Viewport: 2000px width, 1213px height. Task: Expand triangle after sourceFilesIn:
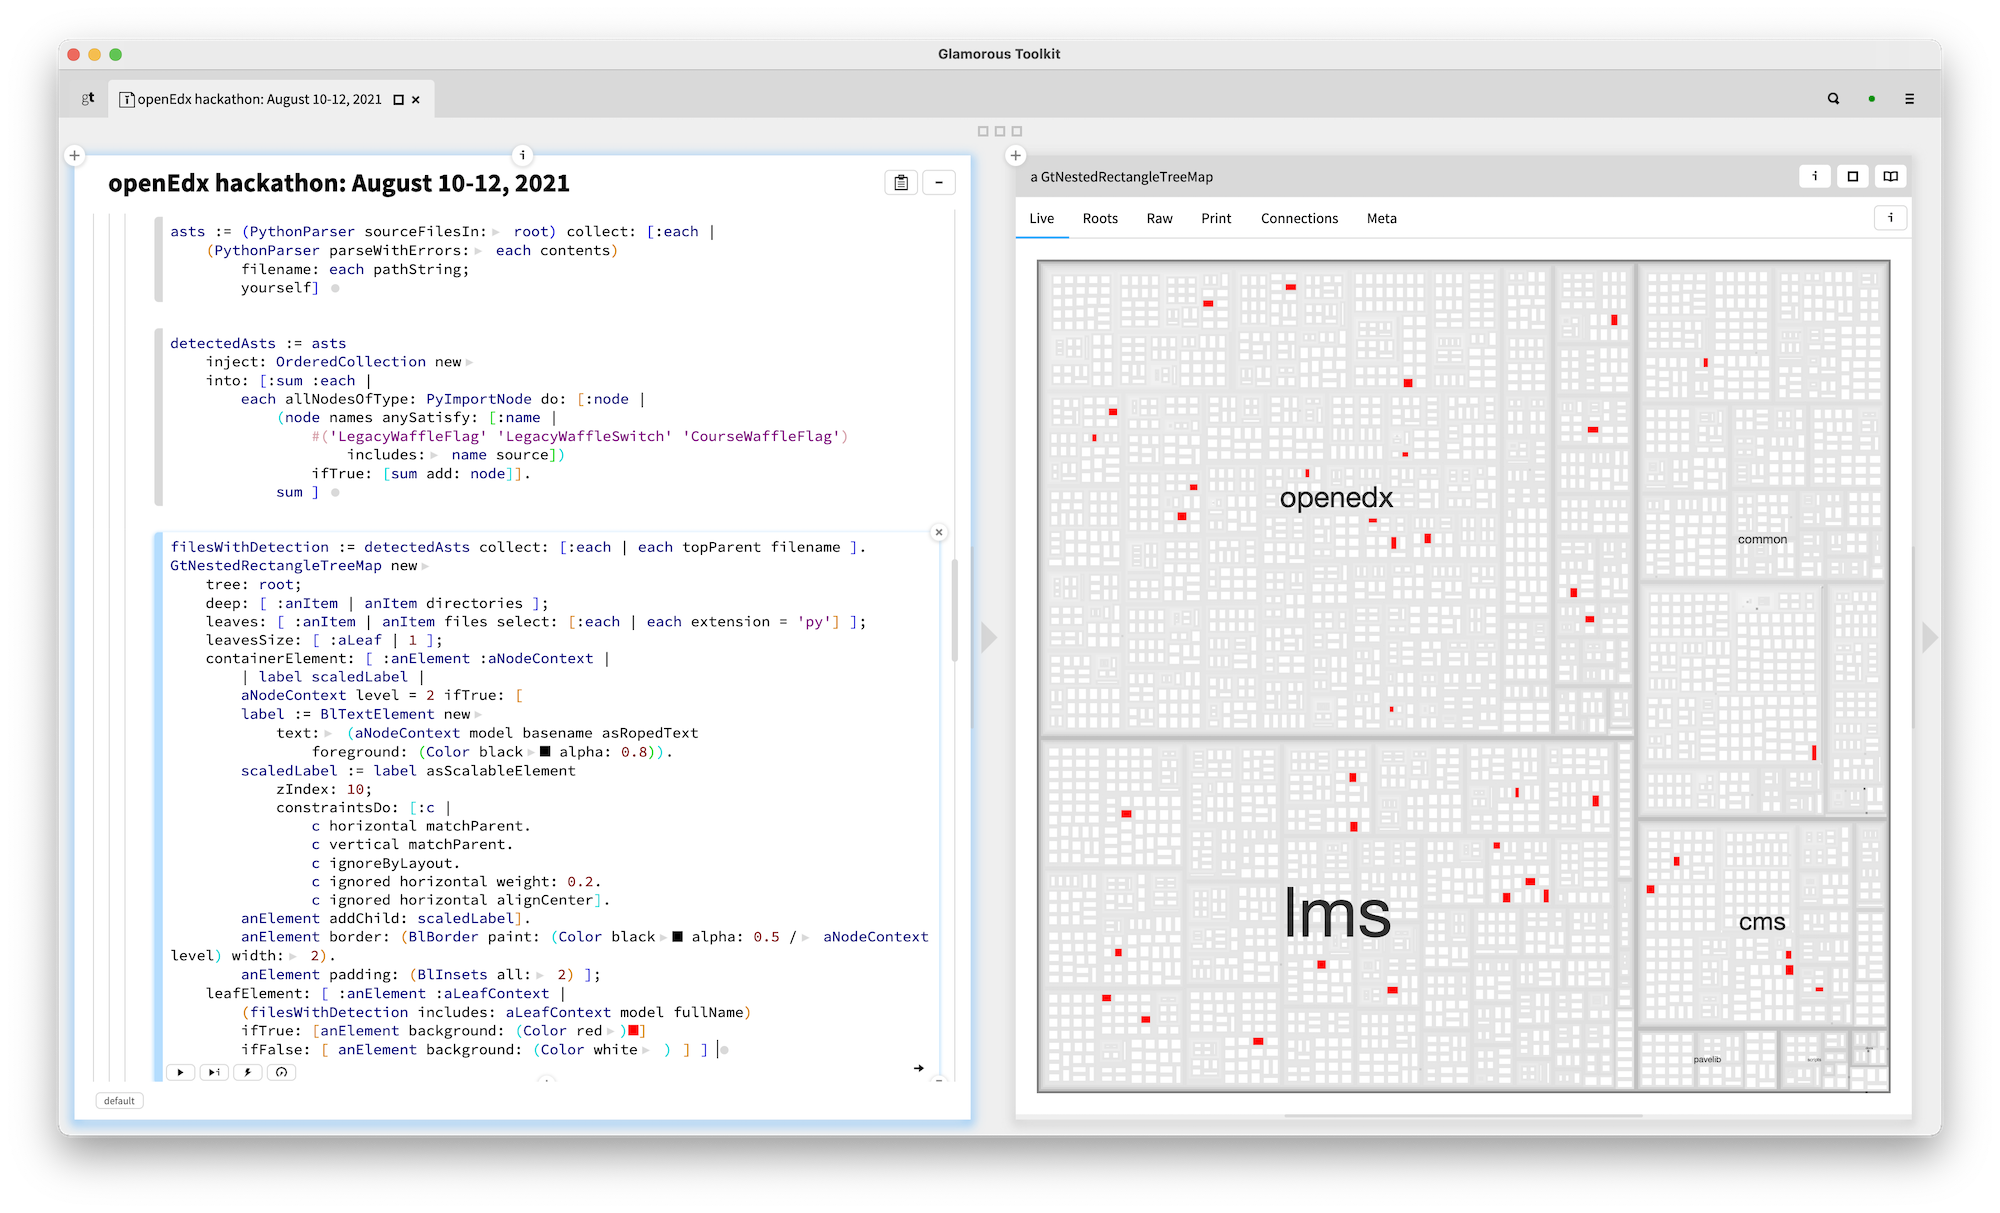click(x=496, y=232)
